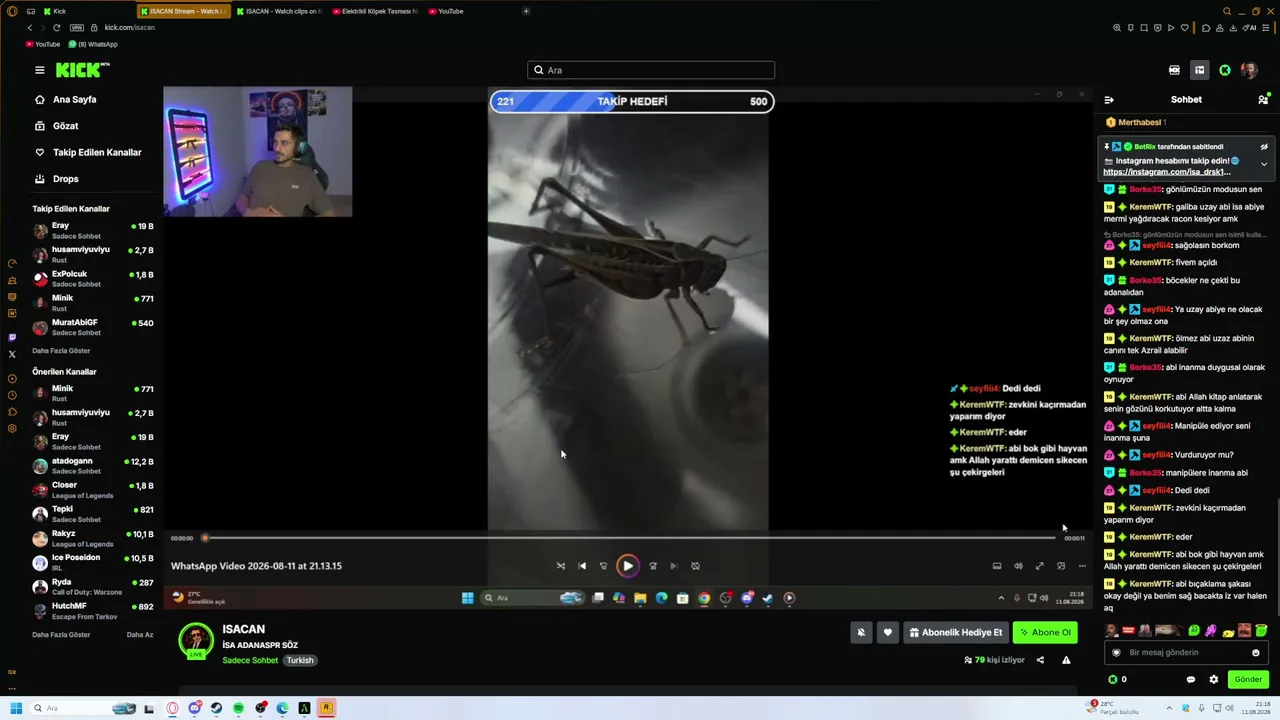Open the pinned Instagram link
This screenshot has width=1280, height=720.
(x=1167, y=172)
